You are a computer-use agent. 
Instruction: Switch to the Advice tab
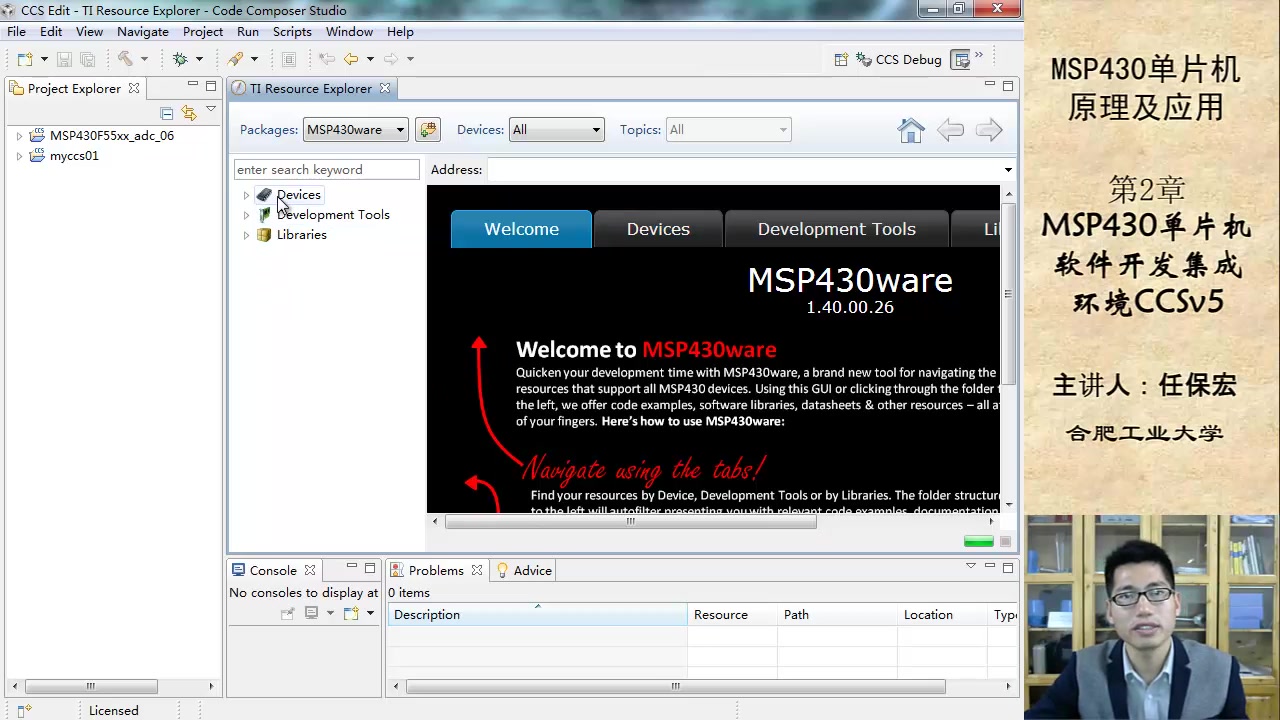pyautogui.click(x=524, y=570)
